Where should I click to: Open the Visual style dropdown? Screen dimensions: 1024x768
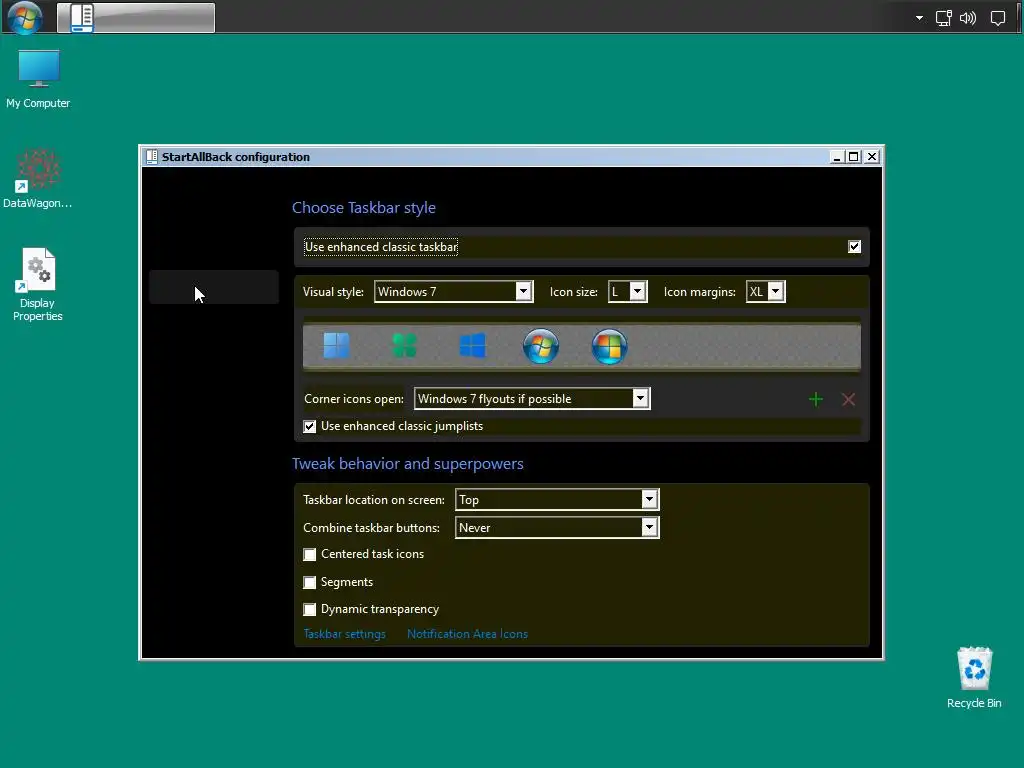454,292
